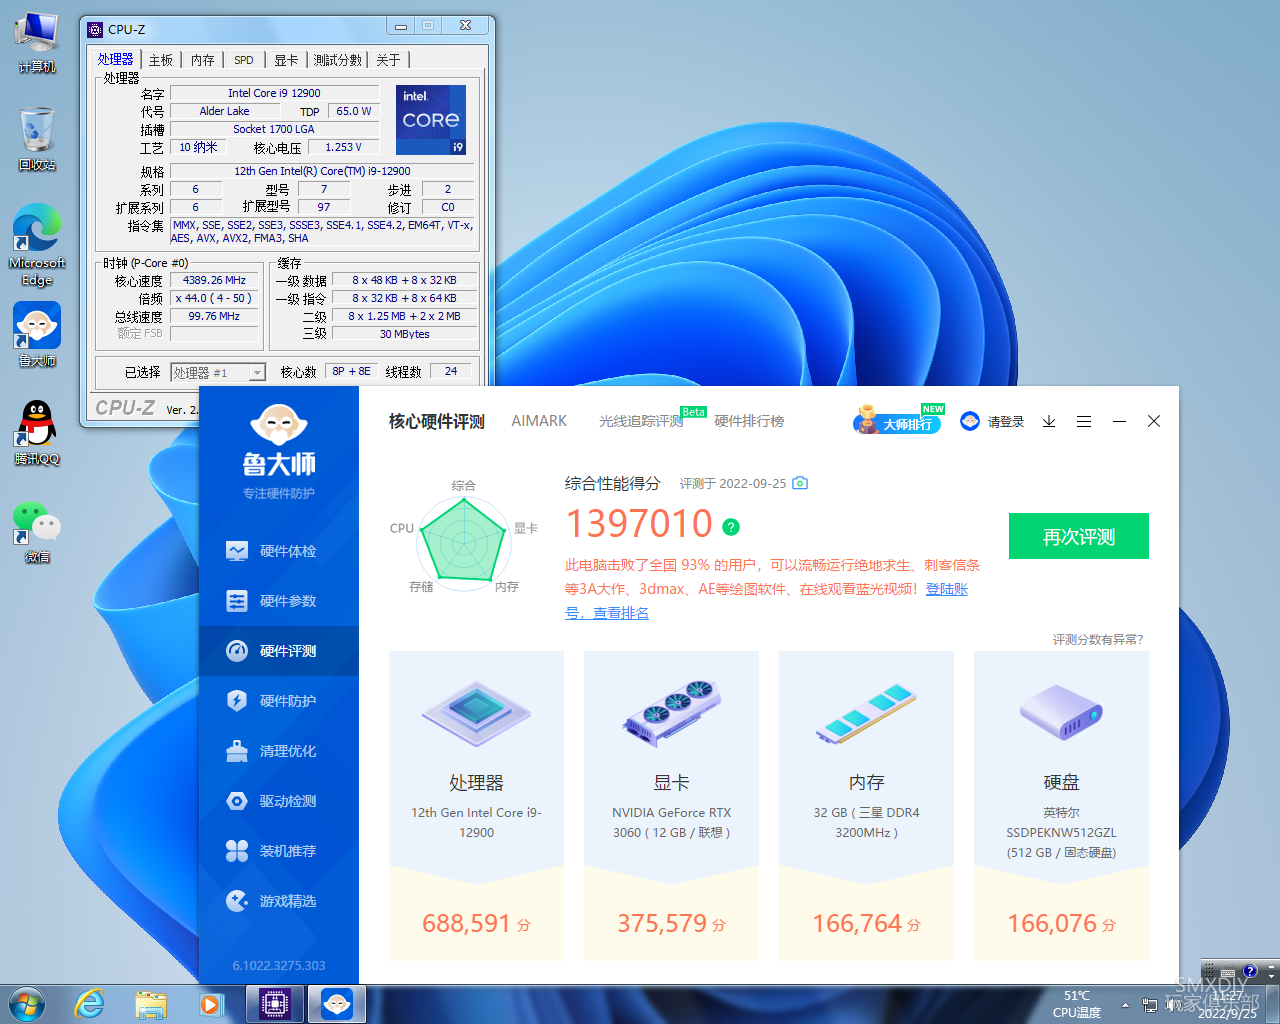The image size is (1280, 1024).
Task: Click the 硬件防护 shield icon
Action: point(237,701)
